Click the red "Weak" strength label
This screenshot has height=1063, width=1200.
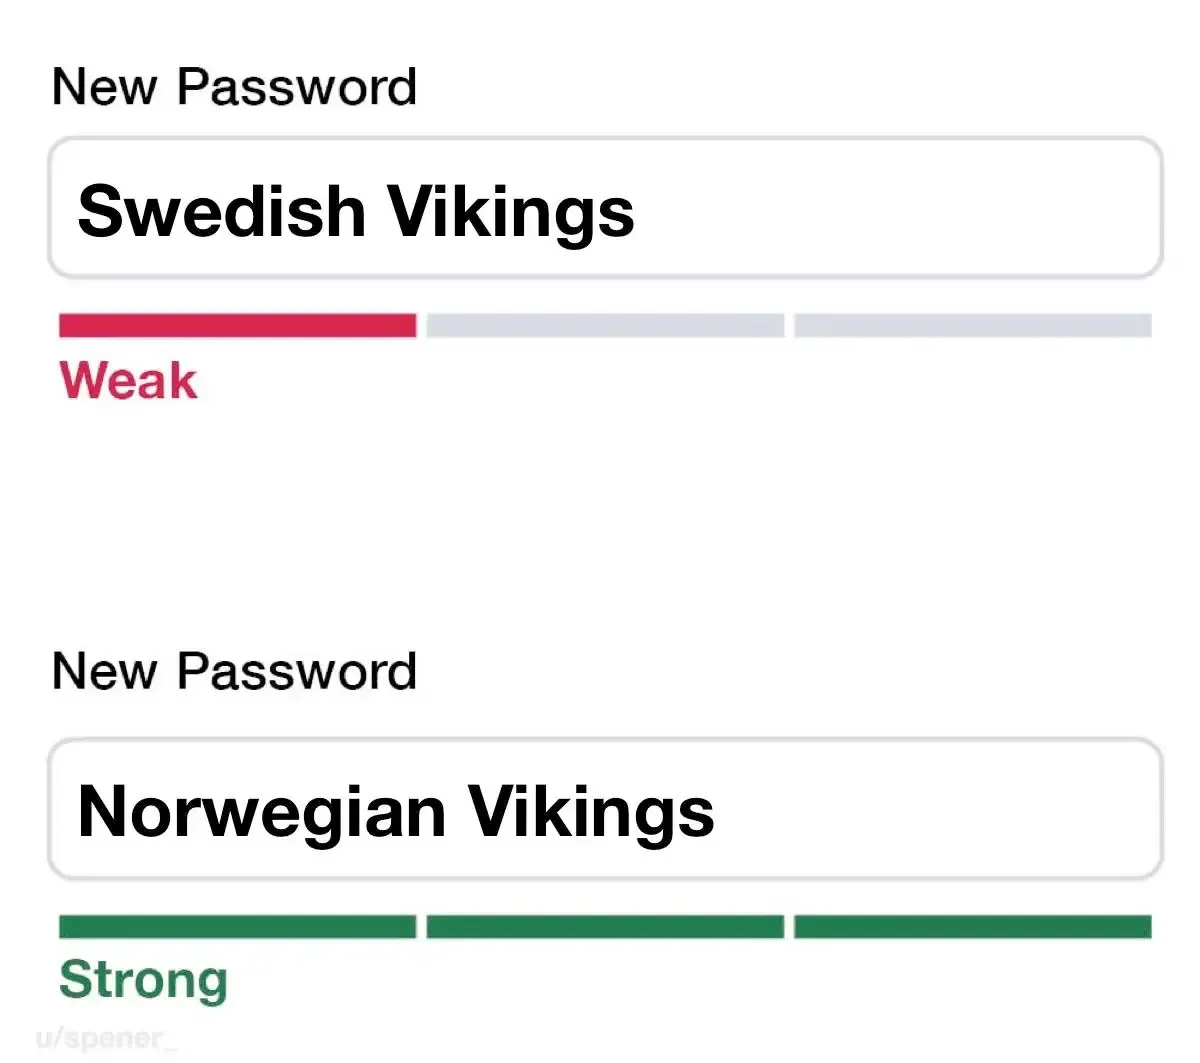click(128, 381)
